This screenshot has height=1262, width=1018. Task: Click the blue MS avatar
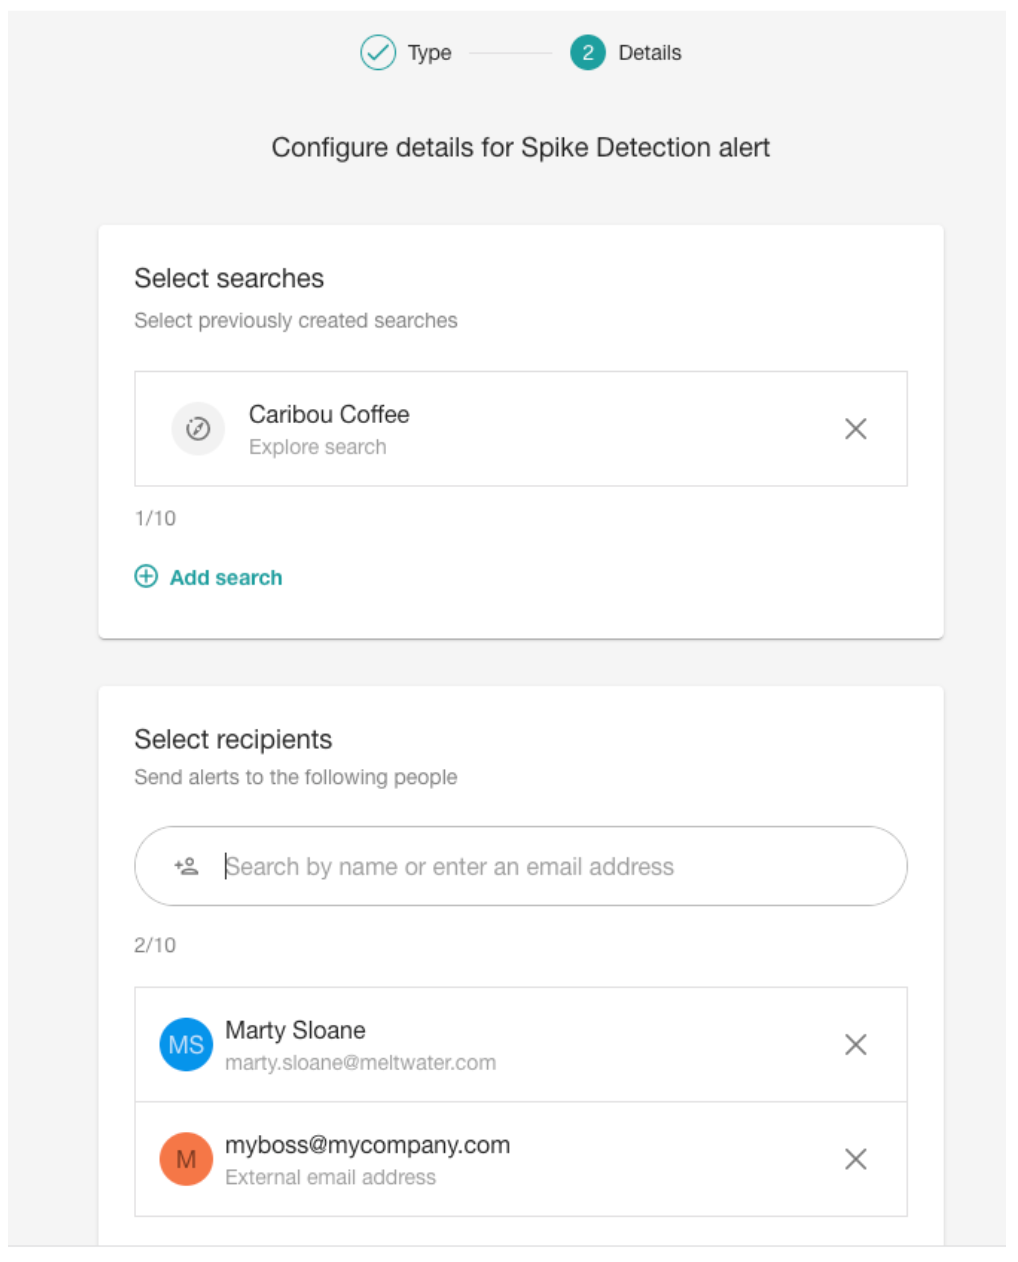(186, 1044)
